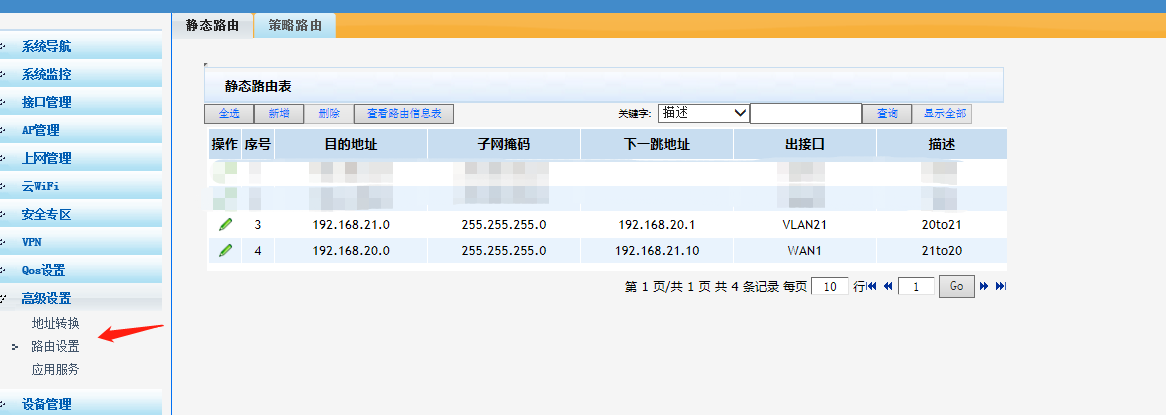Image resolution: width=1166 pixels, height=415 pixels.
Task: Select WAN1 interface cell
Action: (805, 251)
